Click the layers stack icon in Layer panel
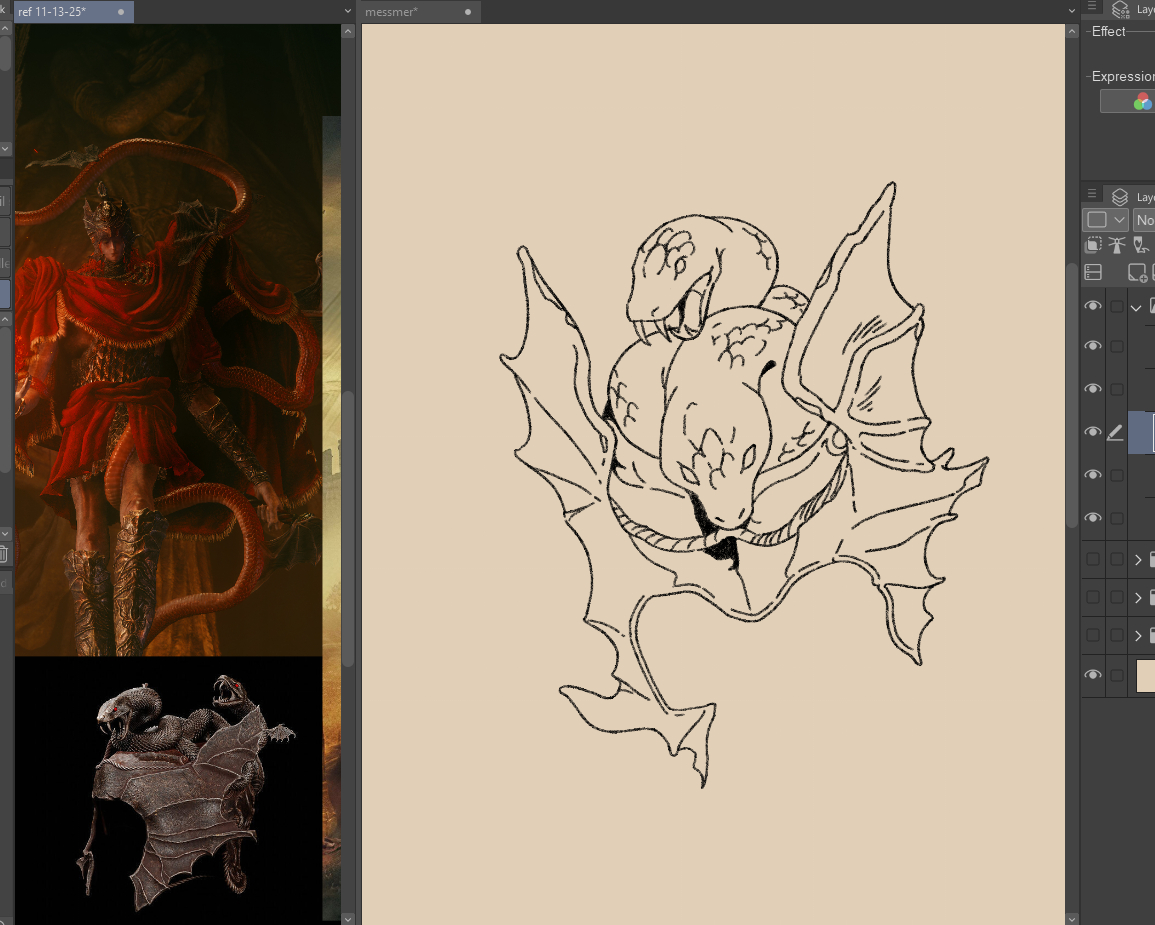The image size is (1155, 925). [x=1120, y=197]
